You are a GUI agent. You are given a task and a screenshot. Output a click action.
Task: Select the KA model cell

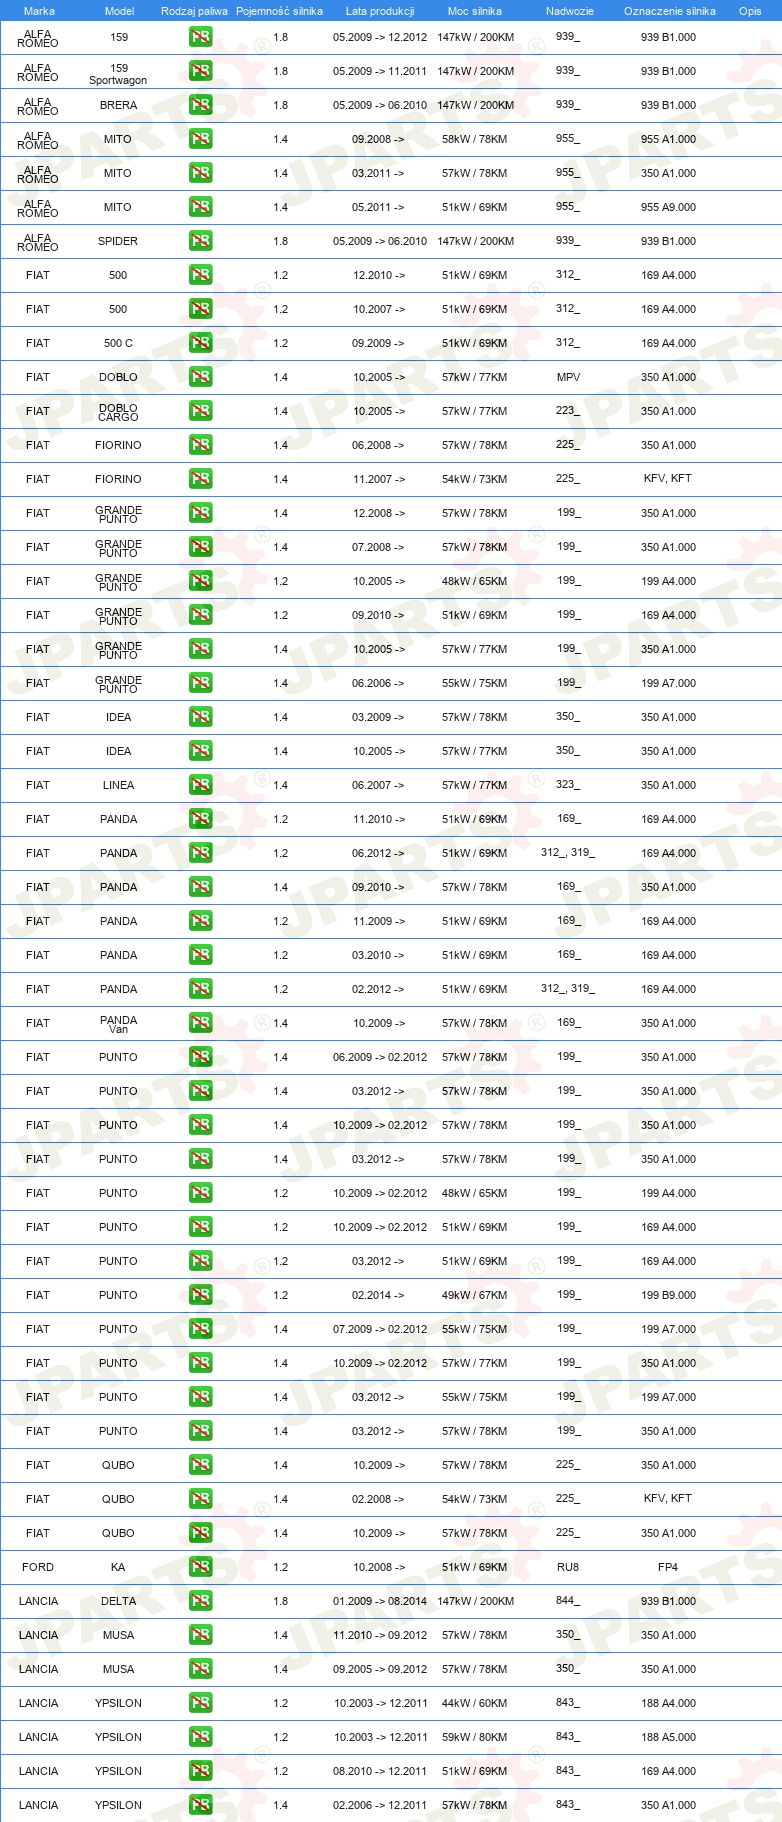118,1567
